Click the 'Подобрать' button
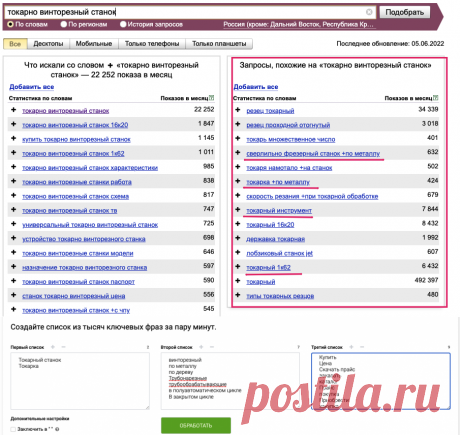The width and height of the screenshot is (460, 435). 405,12
